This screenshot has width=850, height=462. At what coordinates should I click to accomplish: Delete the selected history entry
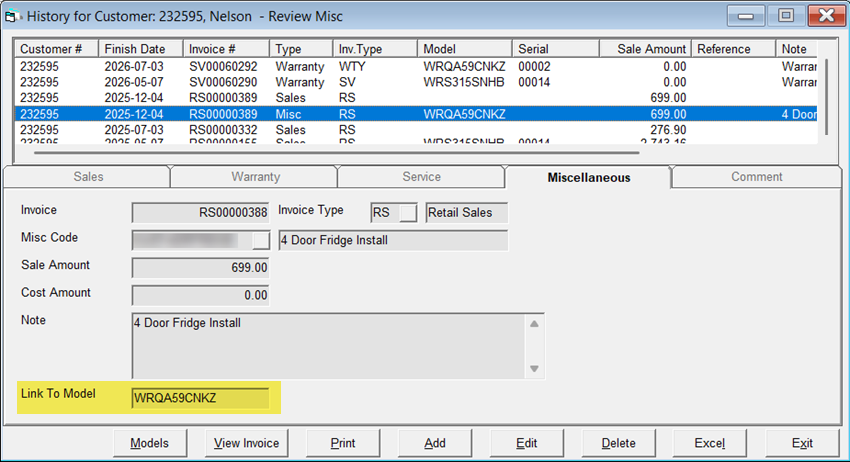click(618, 443)
